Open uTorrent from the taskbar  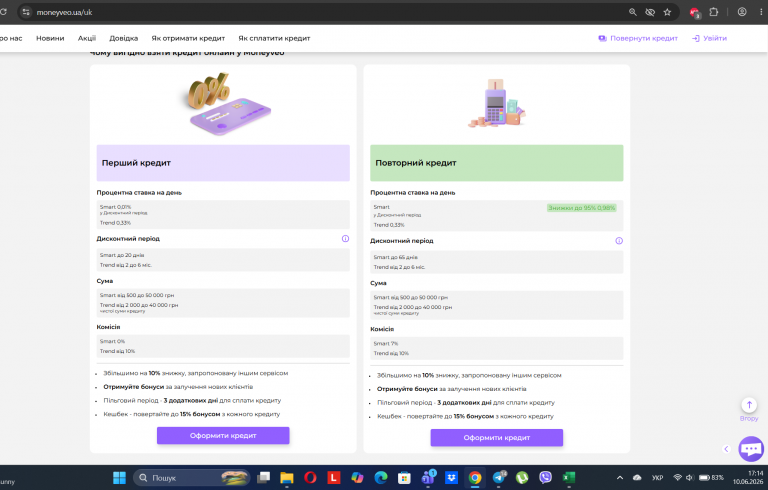522,477
